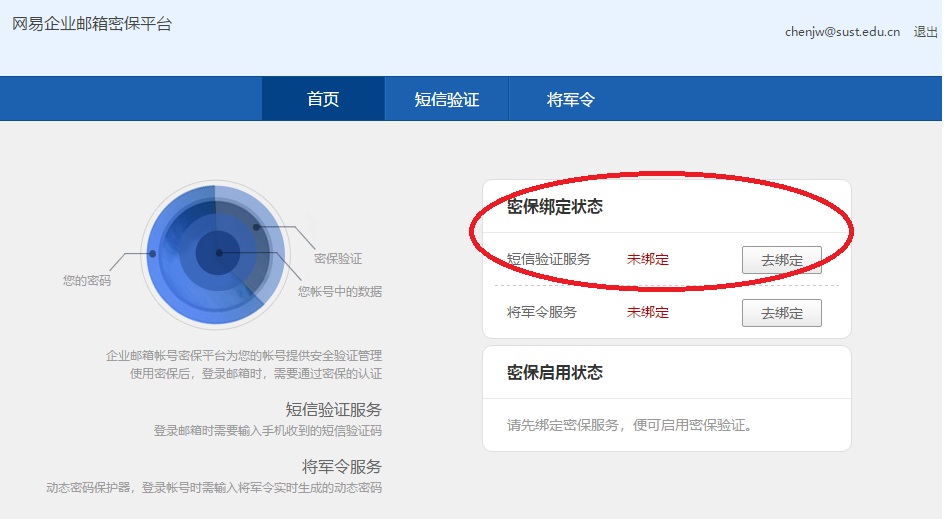Click the 请先绑定密保服务 notice text
This screenshot has height=519, width=944.
[x=630, y=426]
